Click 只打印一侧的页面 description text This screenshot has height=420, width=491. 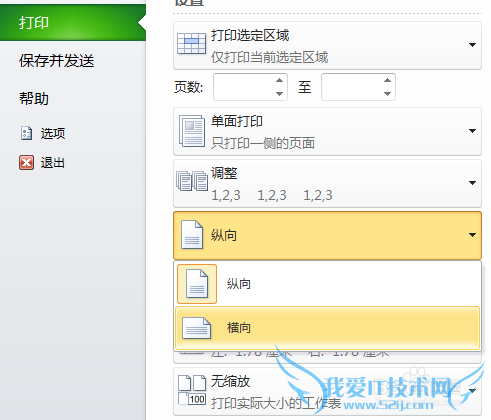[263, 143]
